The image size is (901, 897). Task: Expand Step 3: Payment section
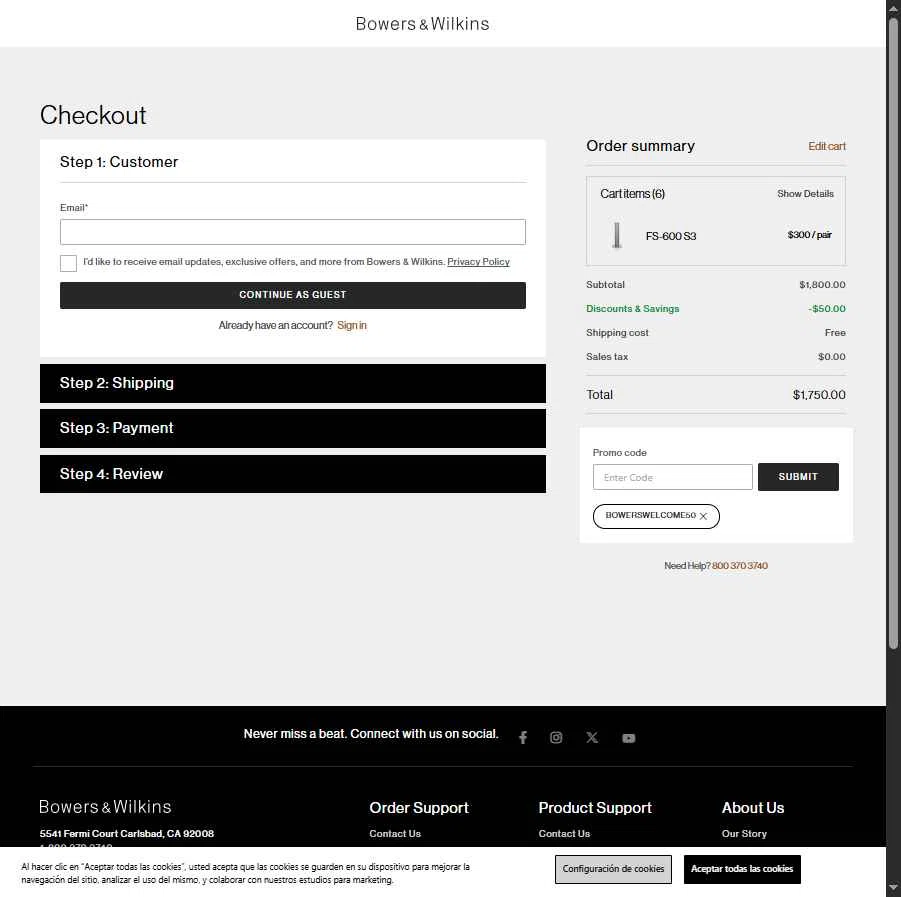click(292, 428)
